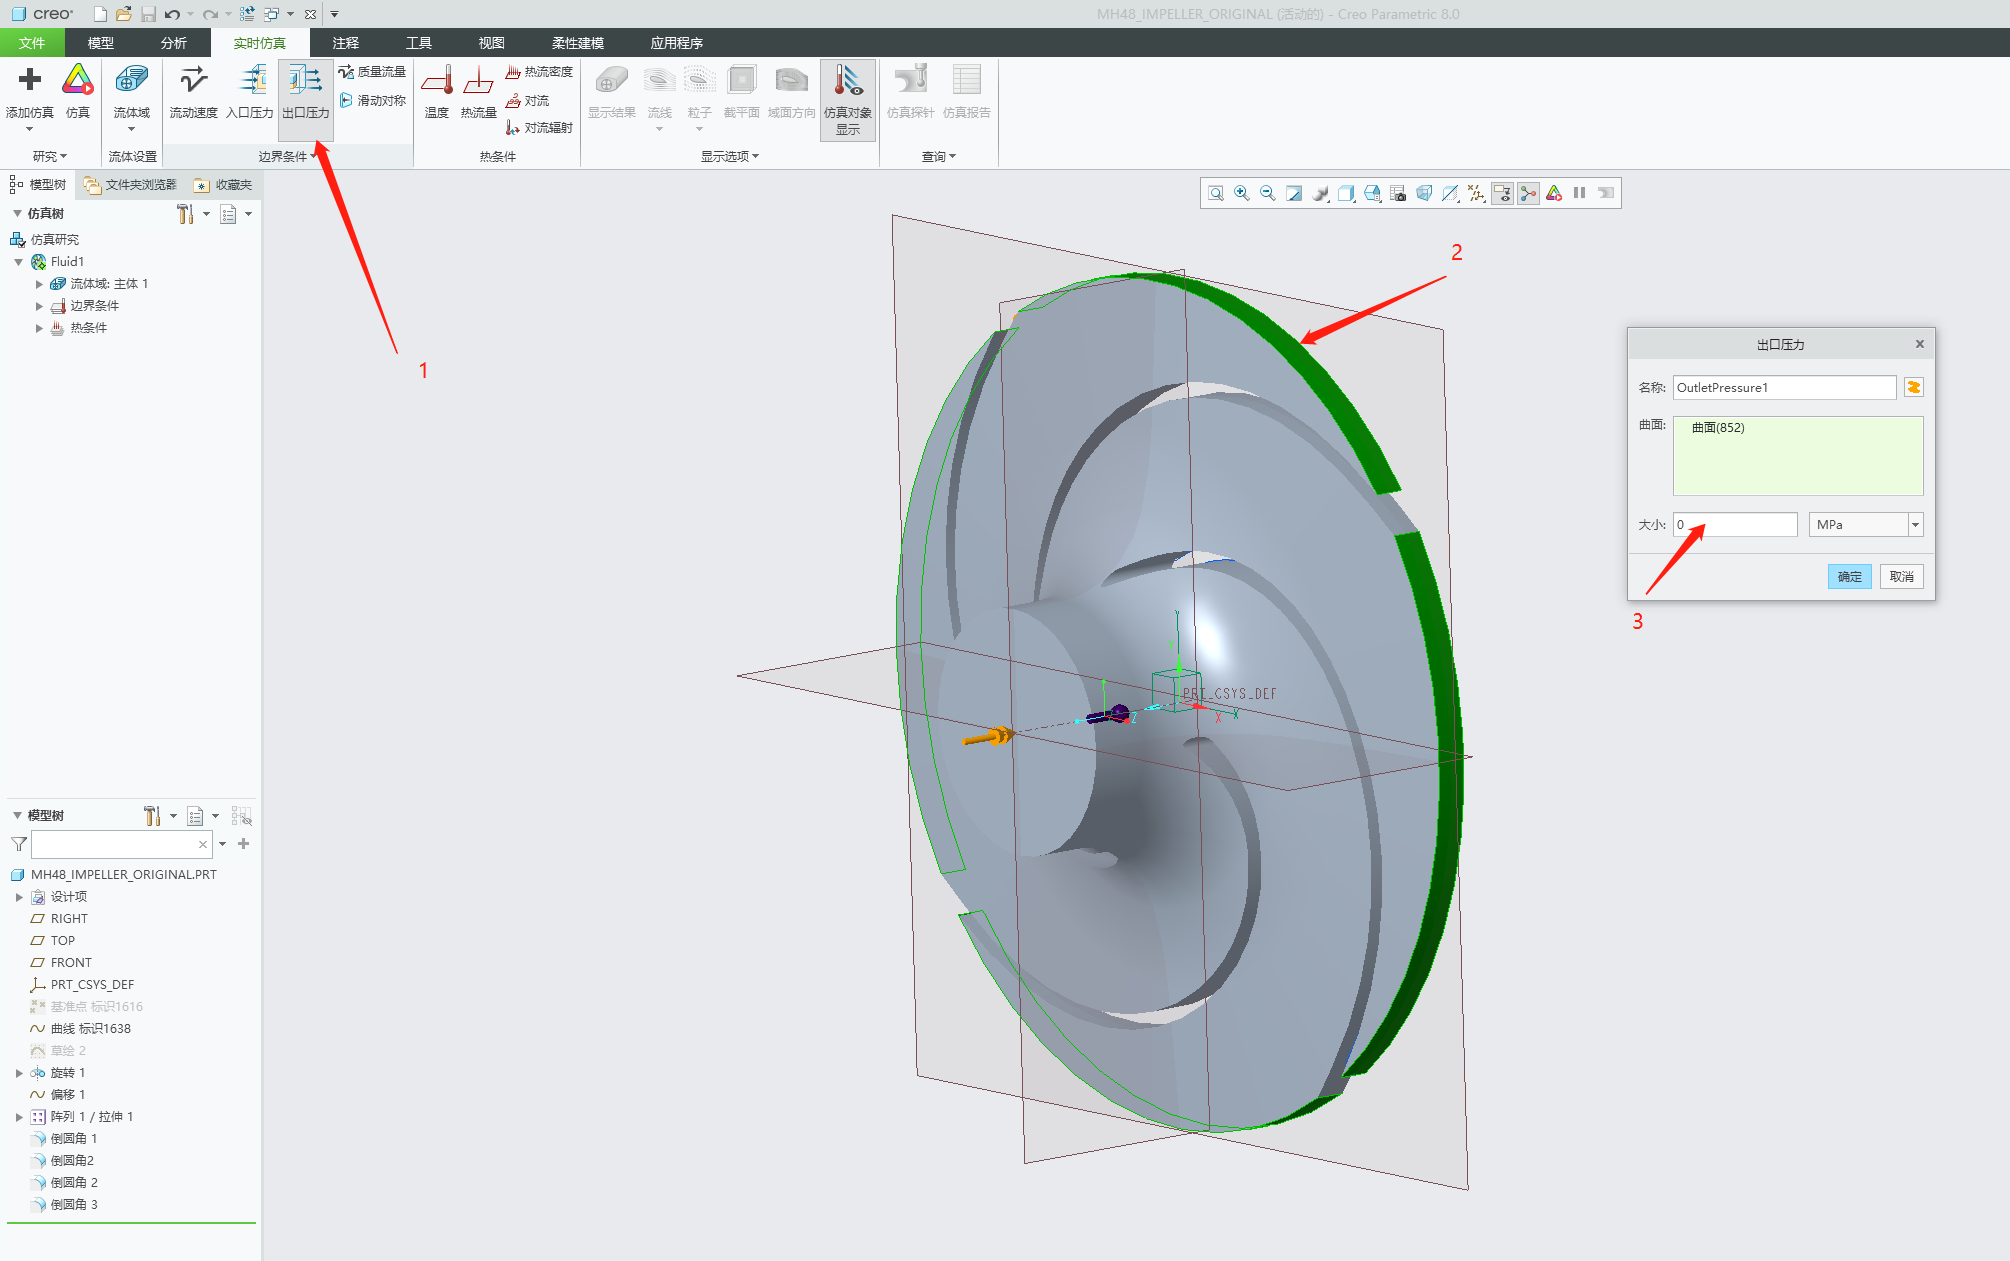This screenshot has width=2010, height=1261.
Task: Toggle spin center display in graphics toolbar
Action: pos(1528,193)
